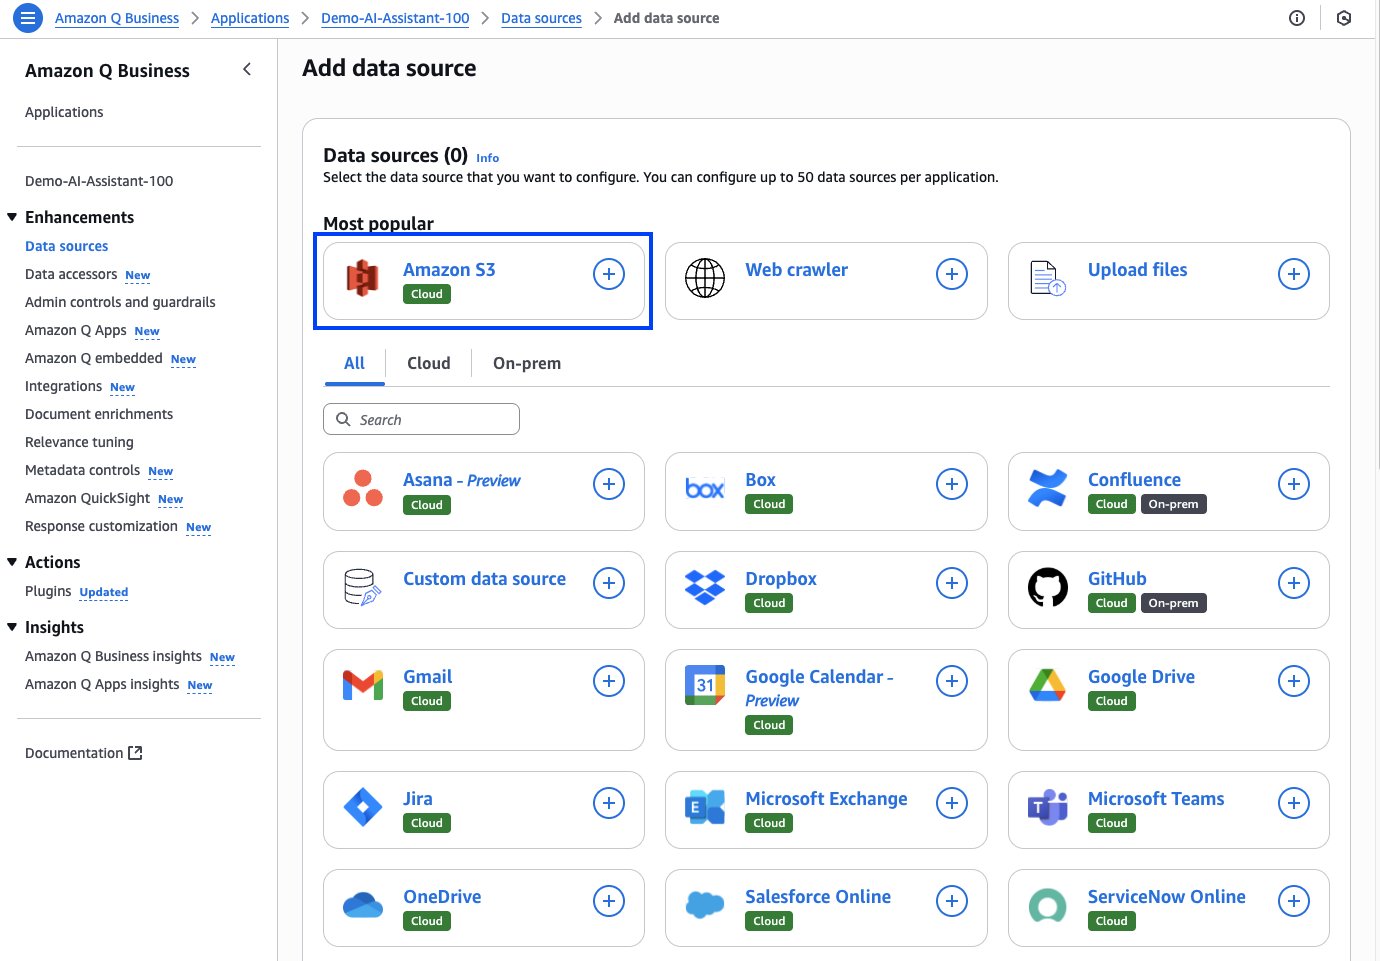Viewport: 1380px width, 961px height.
Task: Add the GitHub data source
Action: tap(1294, 583)
